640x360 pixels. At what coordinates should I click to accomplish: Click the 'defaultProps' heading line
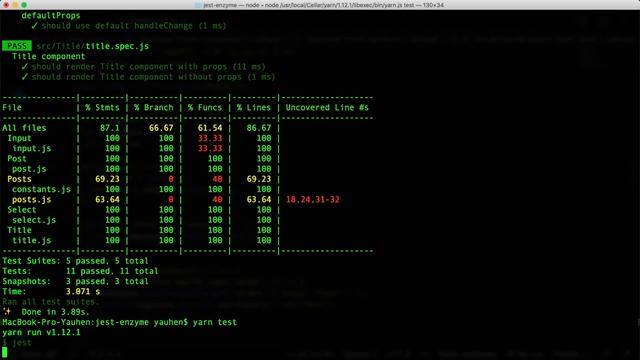click(51, 16)
